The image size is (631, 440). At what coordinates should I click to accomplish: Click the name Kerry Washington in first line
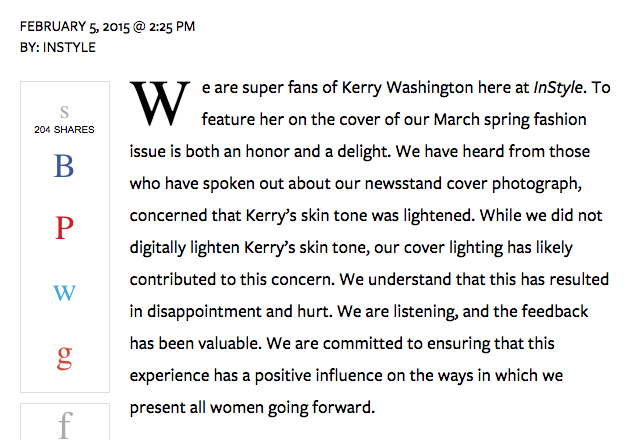[407, 88]
